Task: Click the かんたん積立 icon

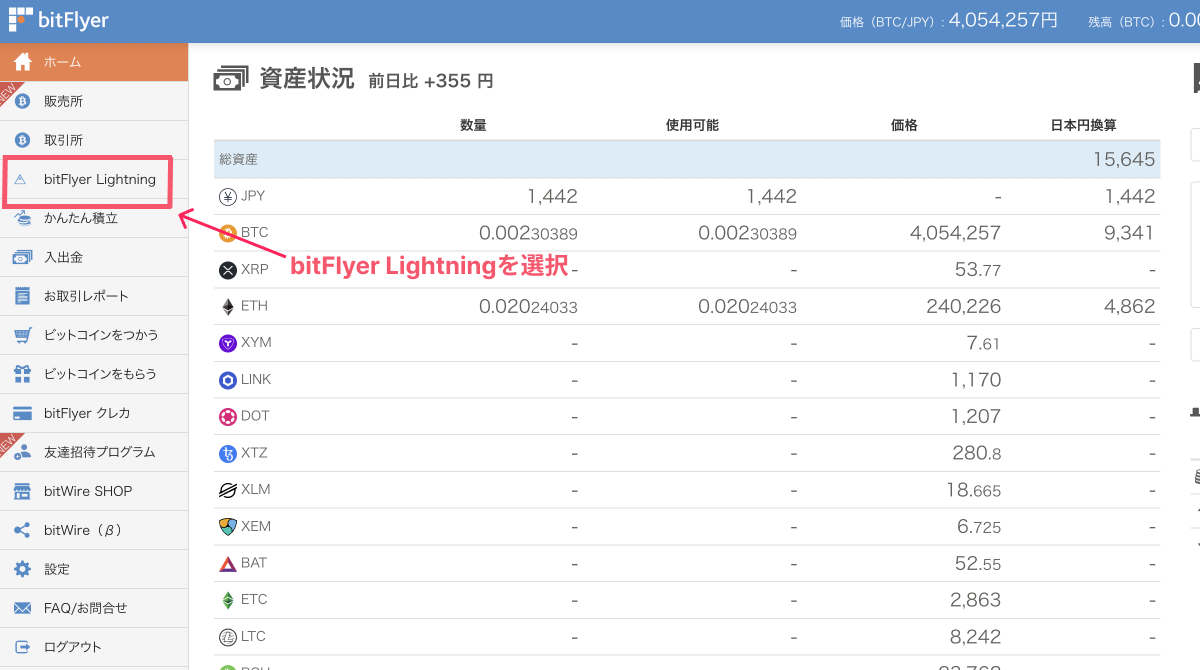Action: [x=22, y=218]
